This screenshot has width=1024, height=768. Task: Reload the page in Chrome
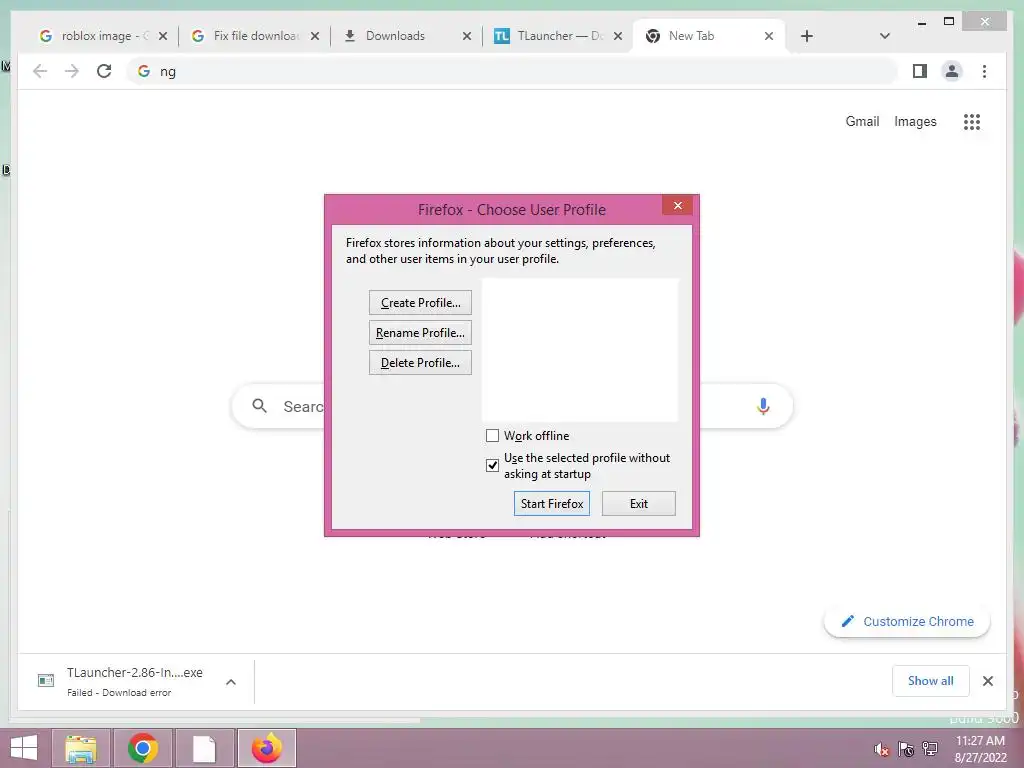pos(104,71)
